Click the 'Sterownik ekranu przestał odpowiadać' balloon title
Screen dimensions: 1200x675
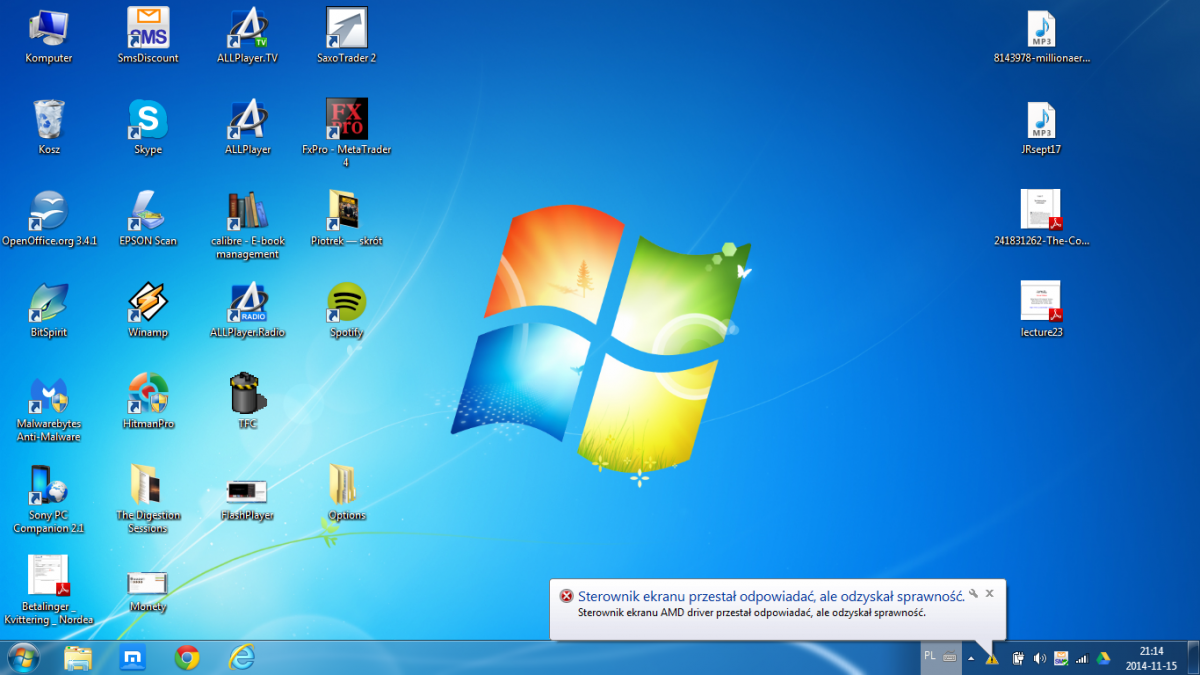coord(770,596)
